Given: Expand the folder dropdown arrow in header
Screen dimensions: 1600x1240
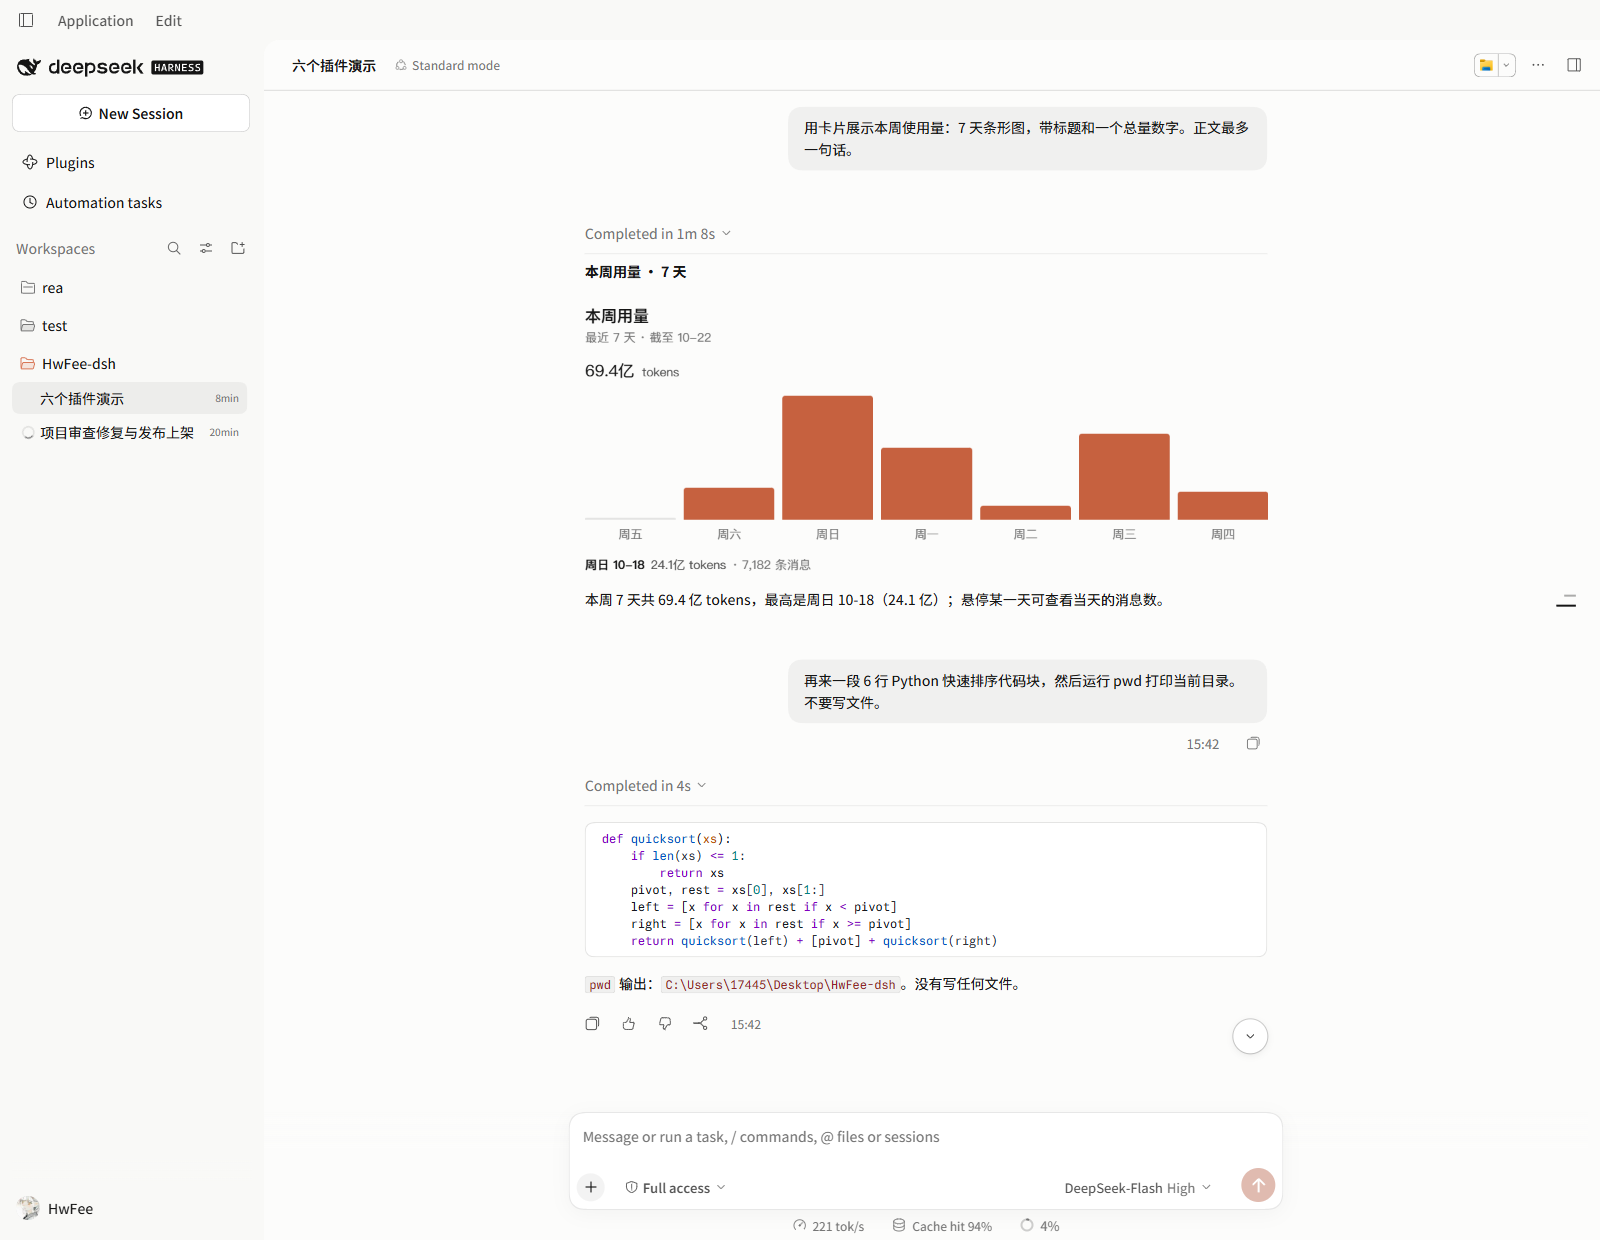Looking at the screenshot, I should (x=1506, y=65).
